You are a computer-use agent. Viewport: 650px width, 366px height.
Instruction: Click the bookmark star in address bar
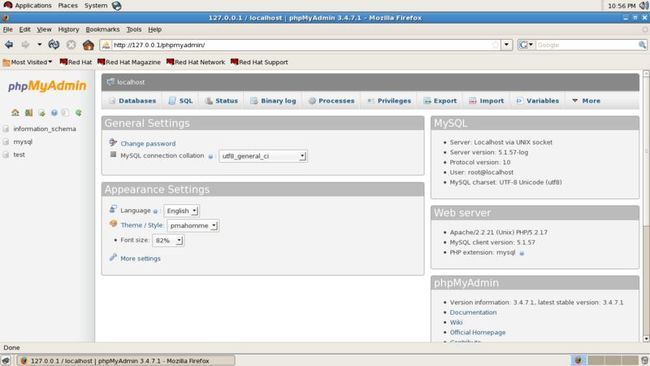pos(495,45)
